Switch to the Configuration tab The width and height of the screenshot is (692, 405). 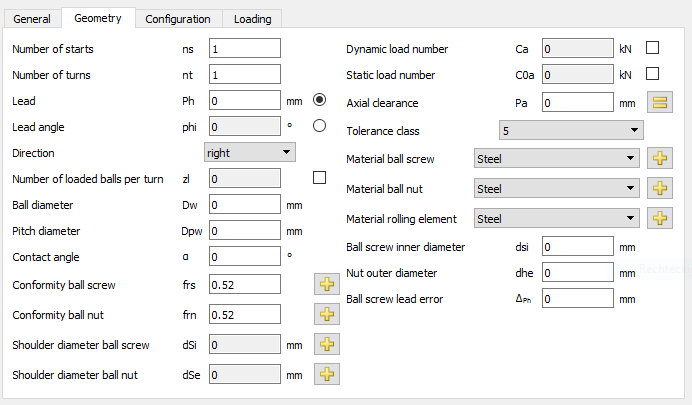[177, 18]
